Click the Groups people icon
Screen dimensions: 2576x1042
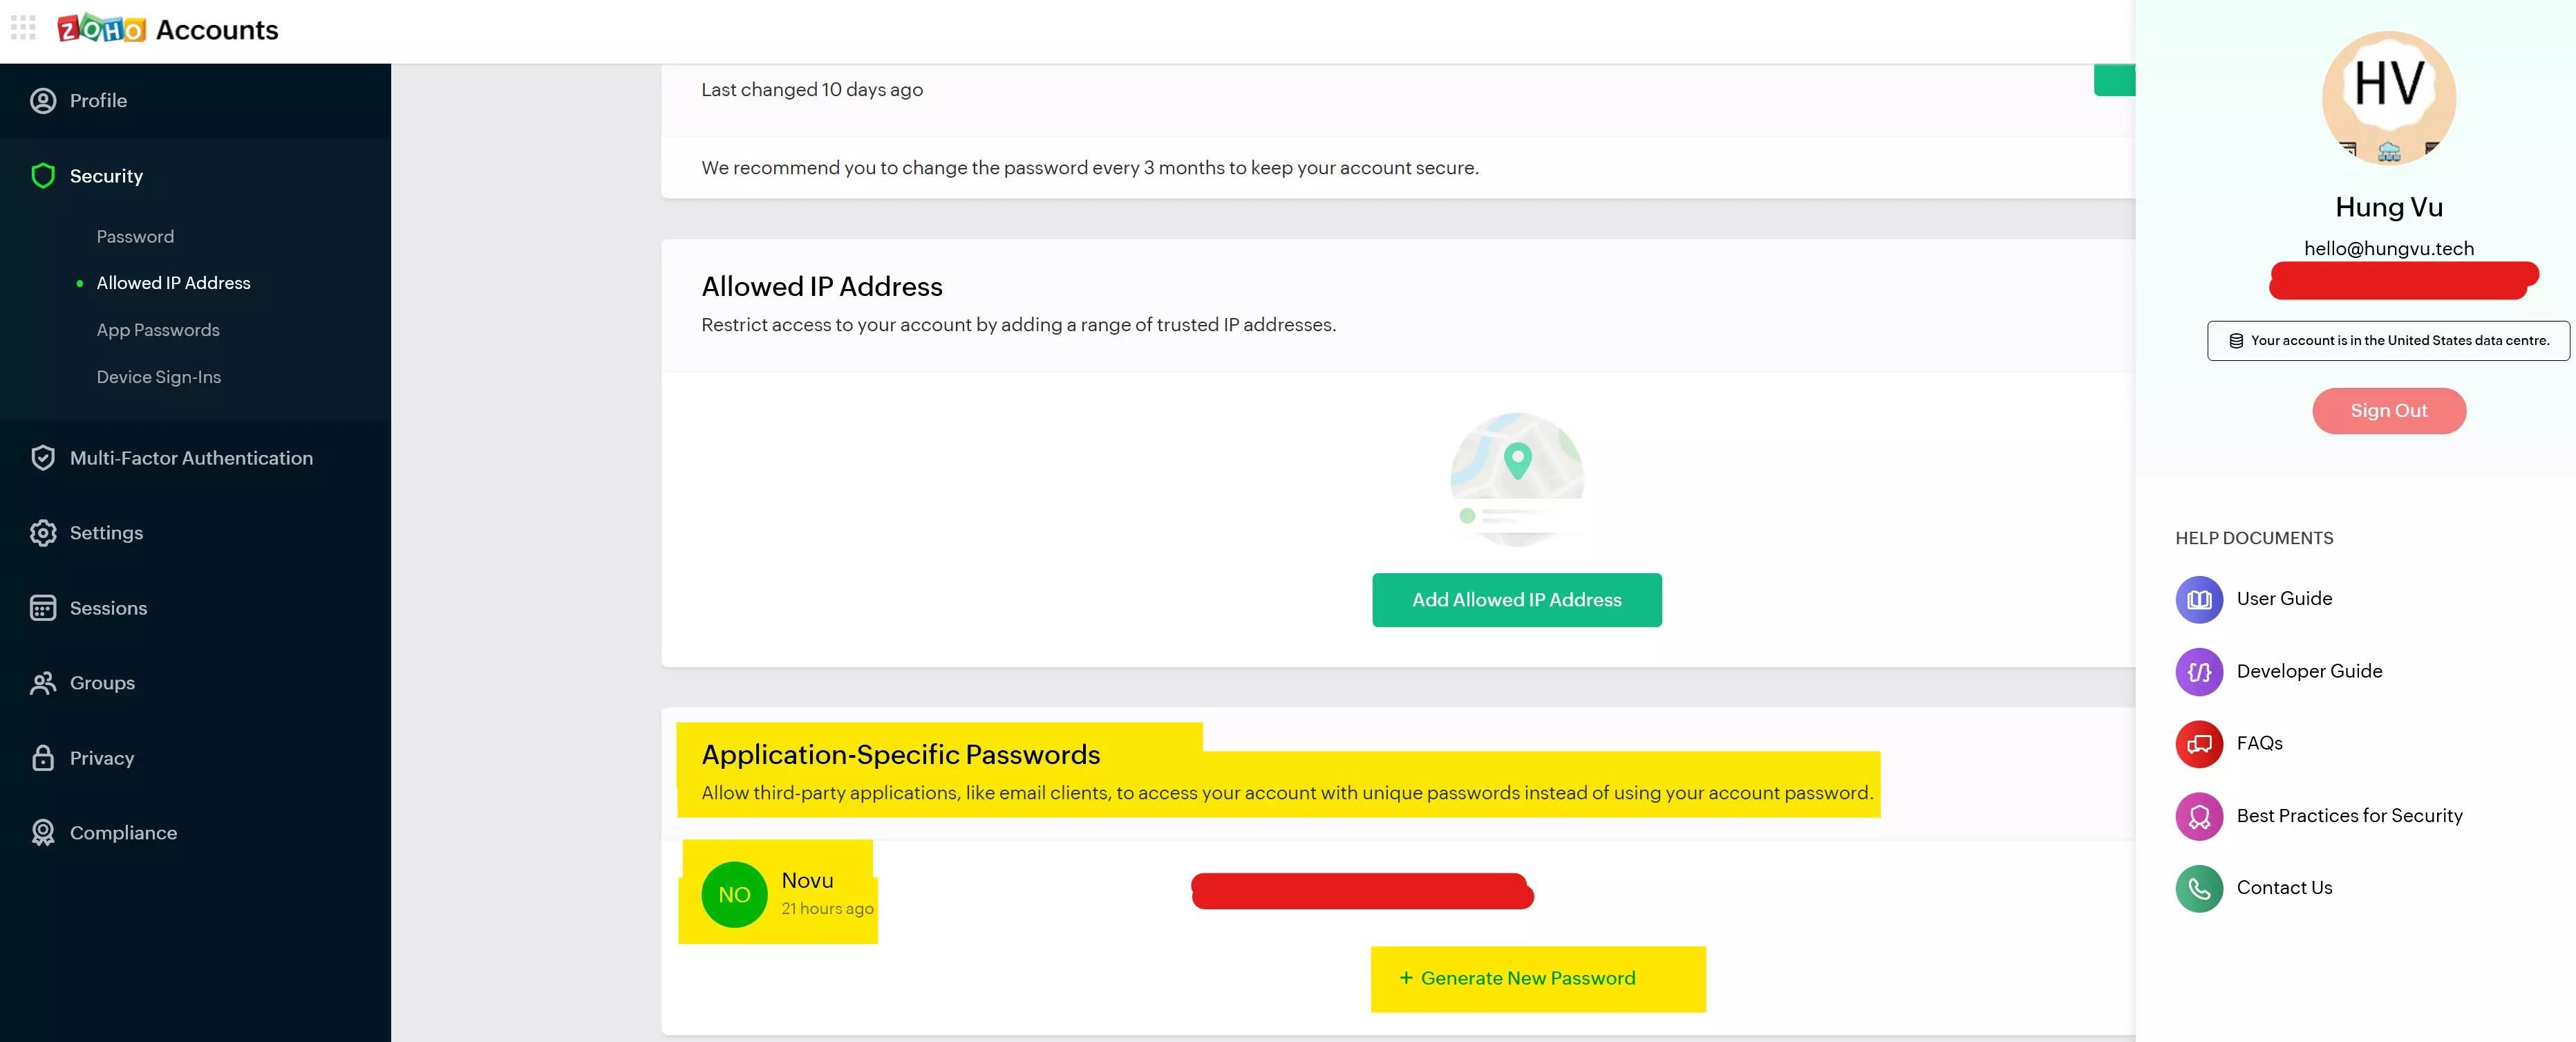(x=42, y=682)
